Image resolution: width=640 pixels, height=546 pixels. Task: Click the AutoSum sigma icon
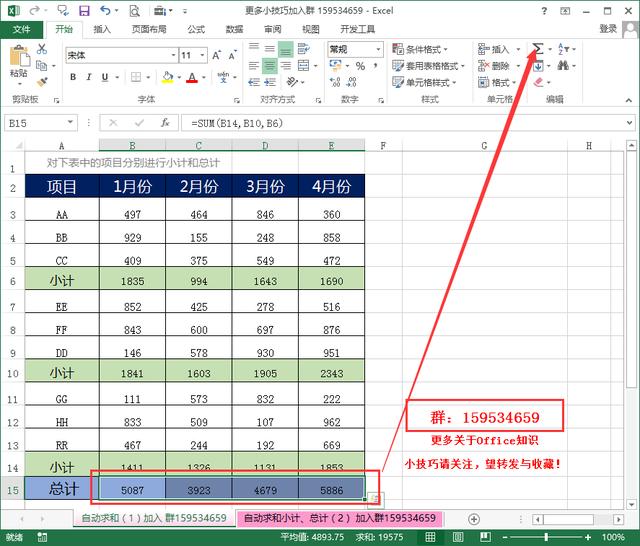[x=538, y=49]
